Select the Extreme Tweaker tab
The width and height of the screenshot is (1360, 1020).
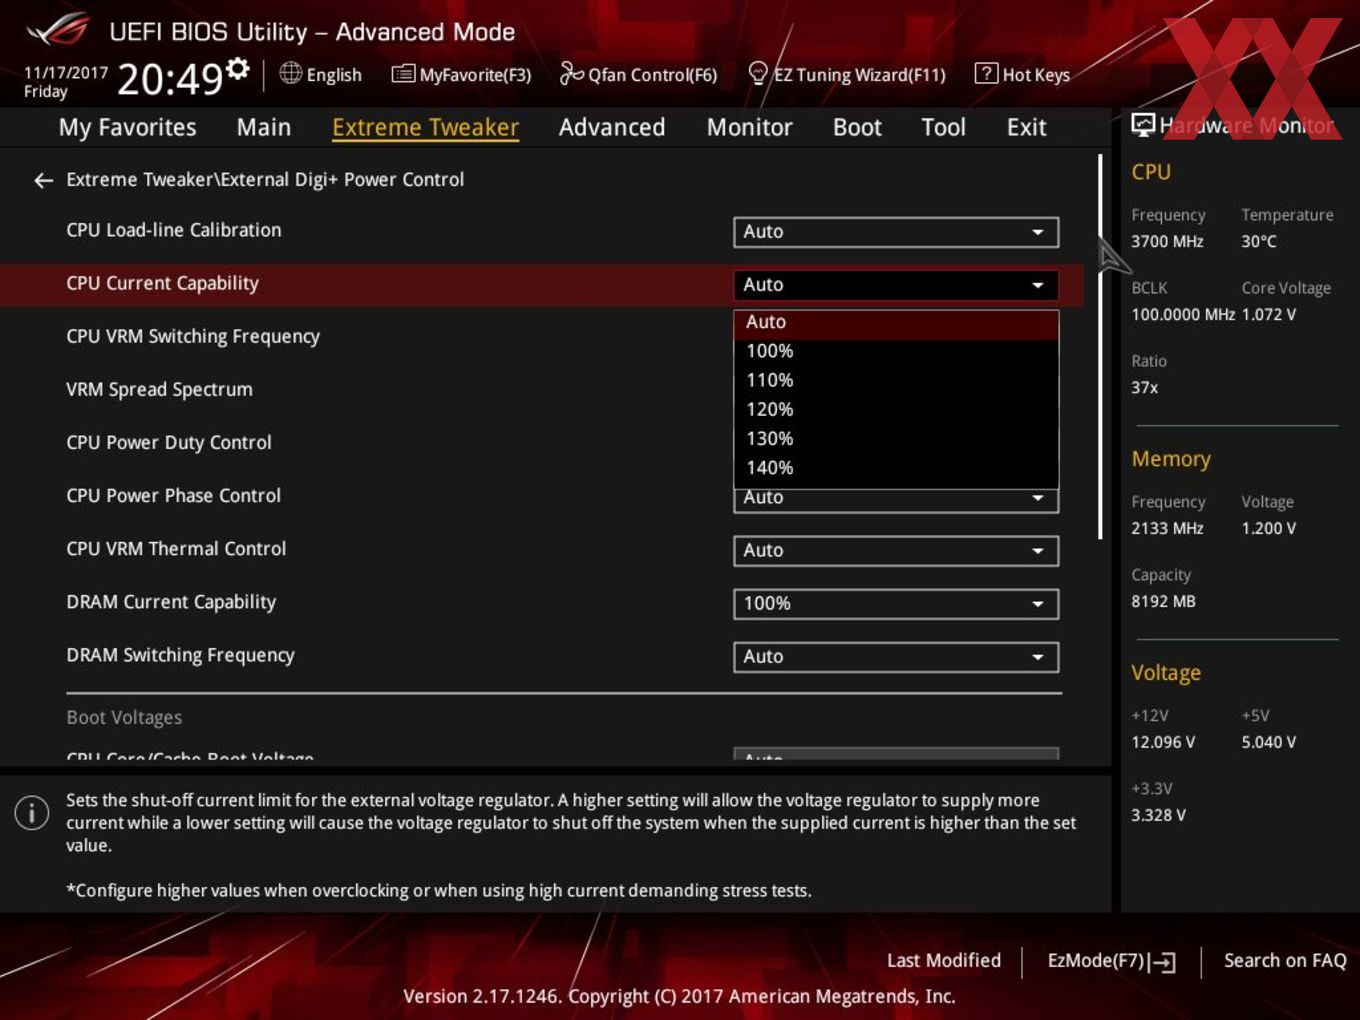pos(425,127)
